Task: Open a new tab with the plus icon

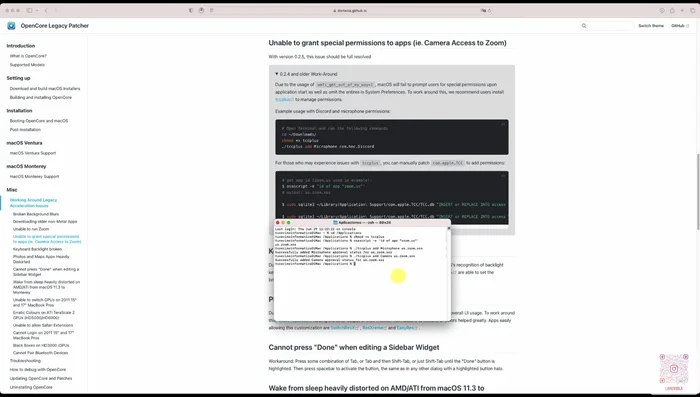Action: coord(682,10)
